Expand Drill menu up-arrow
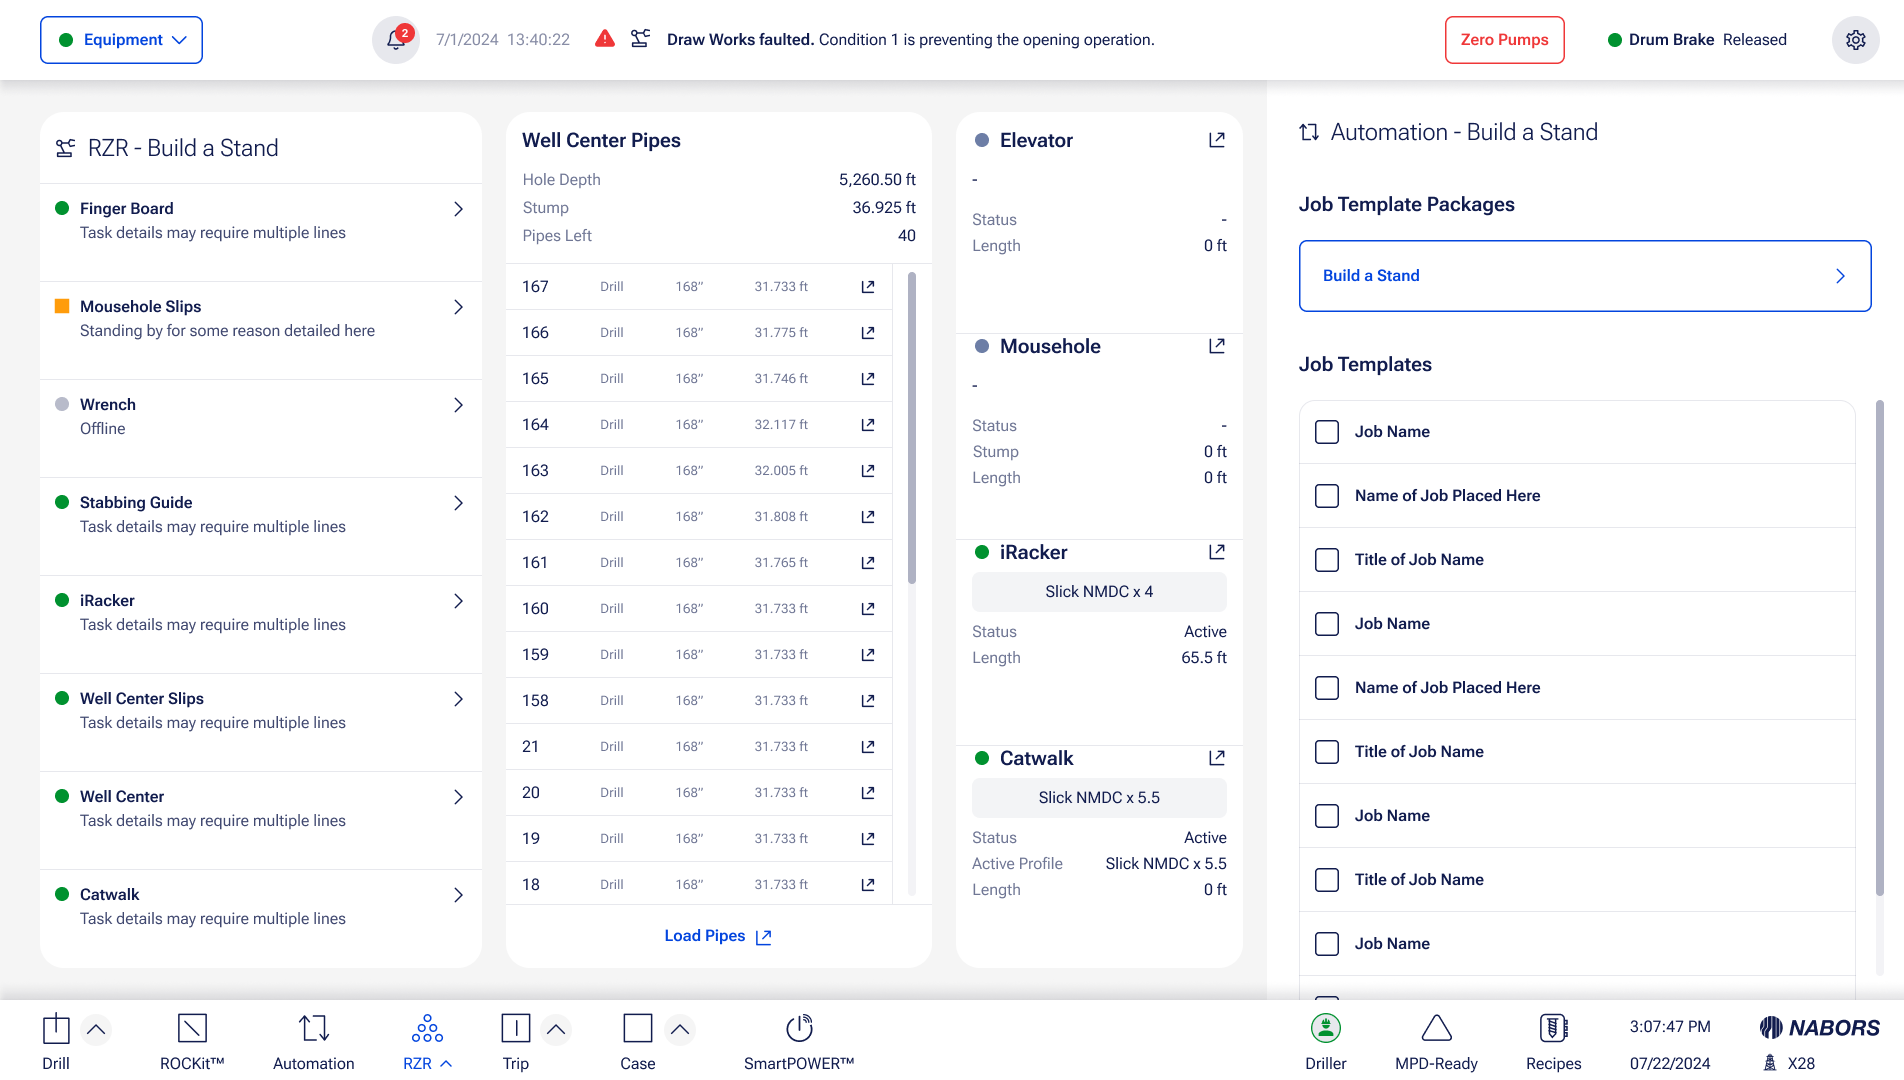Screen dimensions: 1904x1080 (96, 1029)
